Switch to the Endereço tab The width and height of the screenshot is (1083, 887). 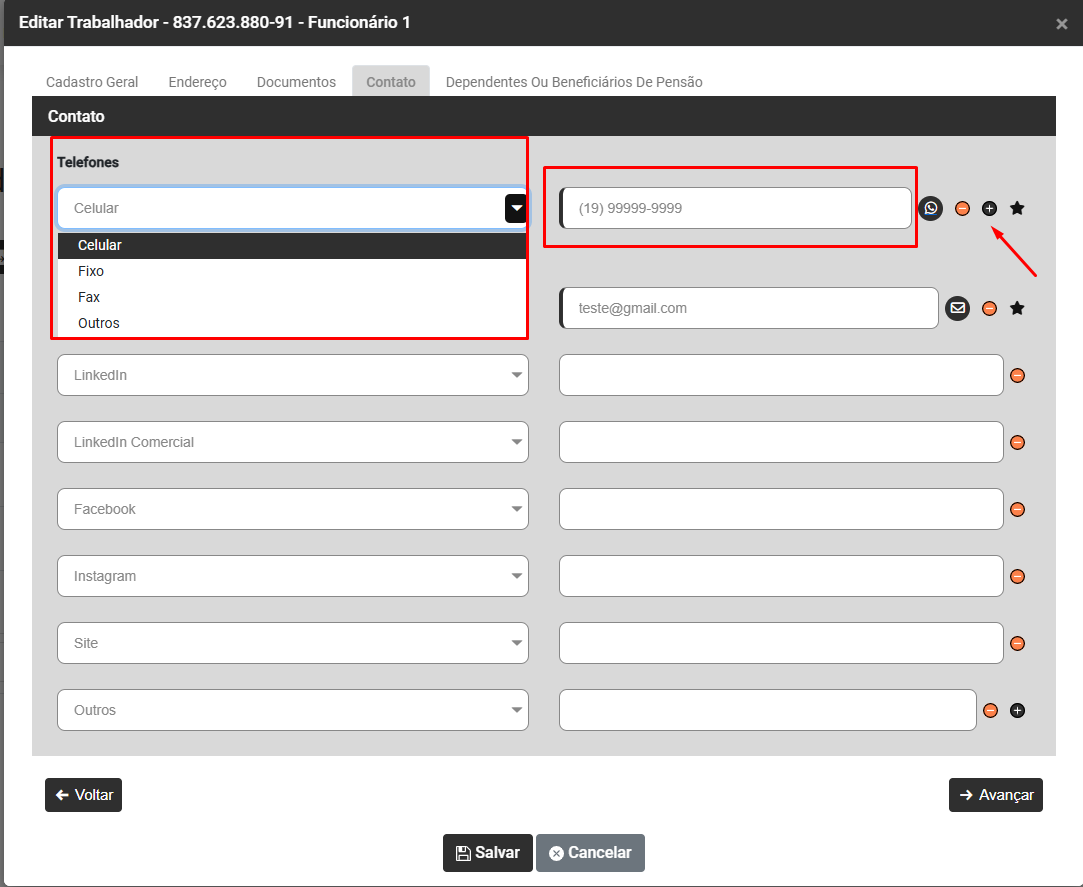[x=197, y=82]
